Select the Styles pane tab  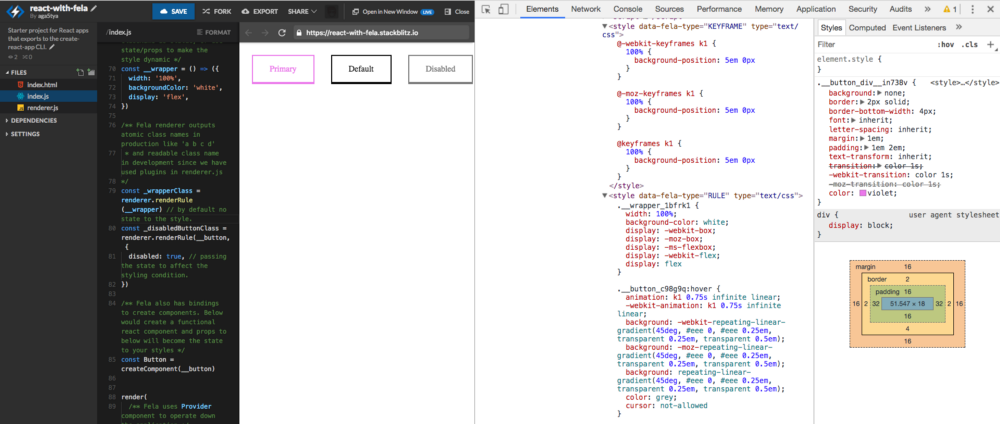(x=831, y=27)
